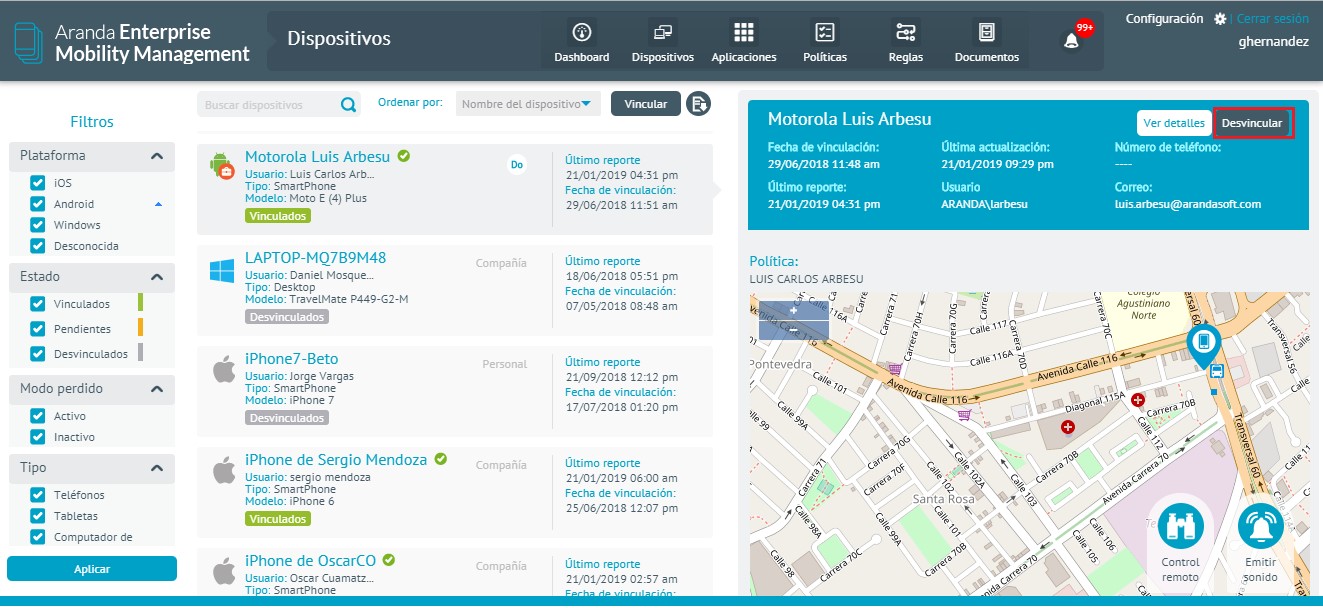Focus the Buscar dispositivos search field
Image resolution: width=1323 pixels, height=608 pixels.
267,104
